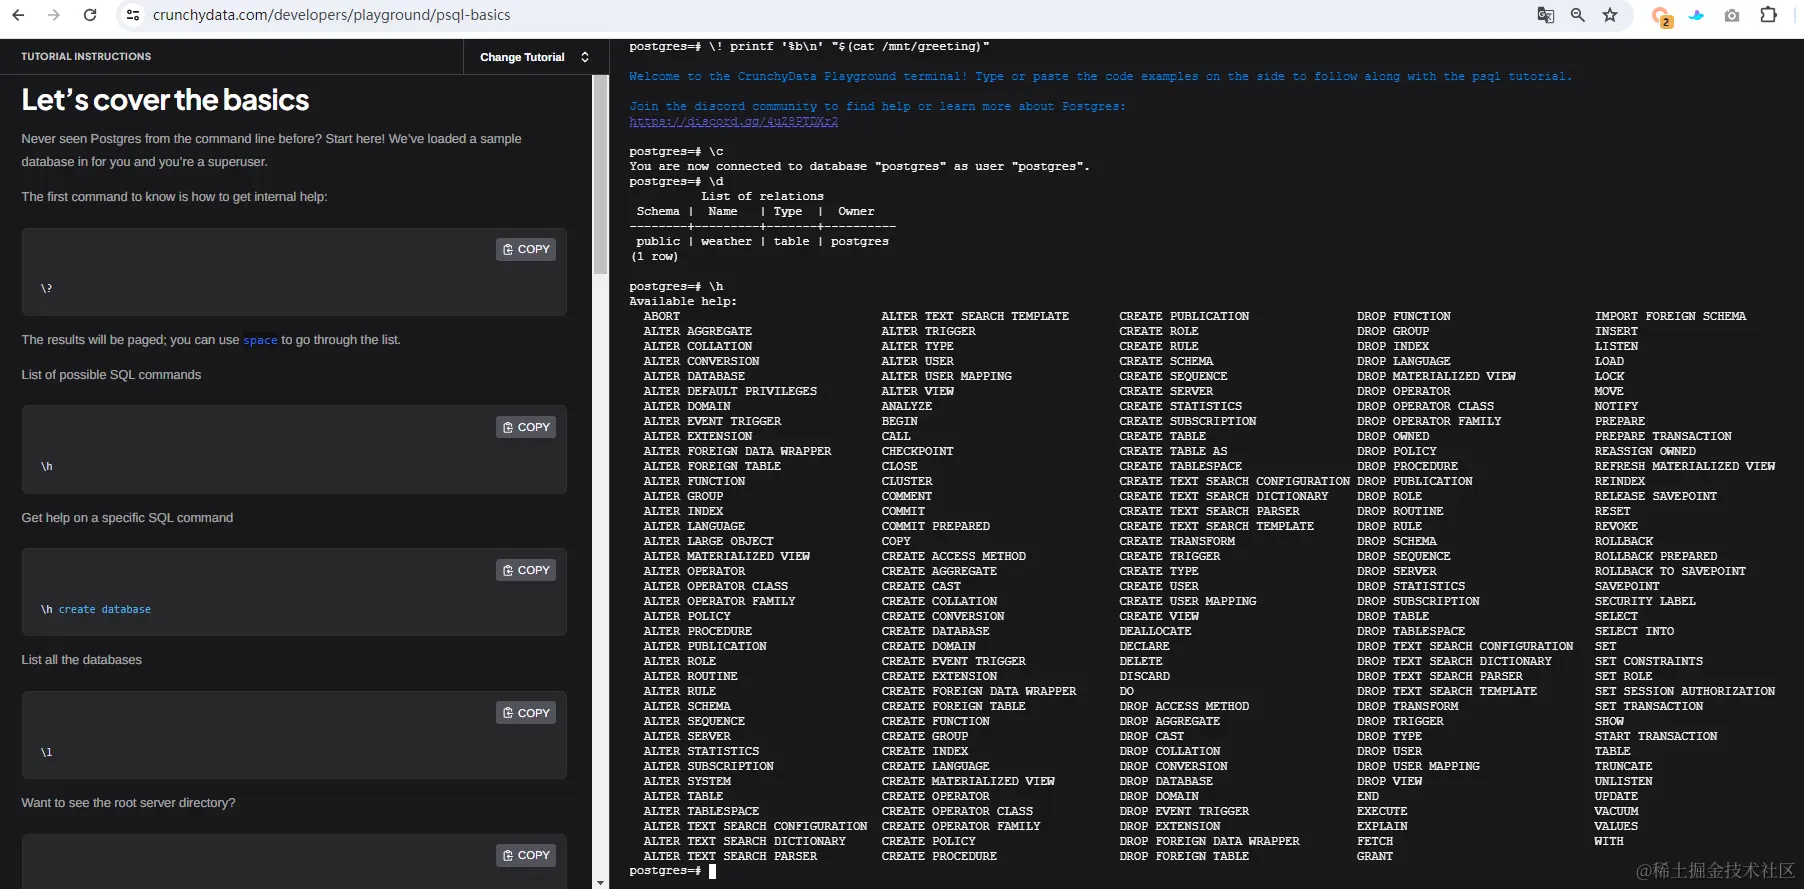Click 'COMMIT PREPARED' in help list
This screenshot has width=1804, height=889.
[935, 526]
